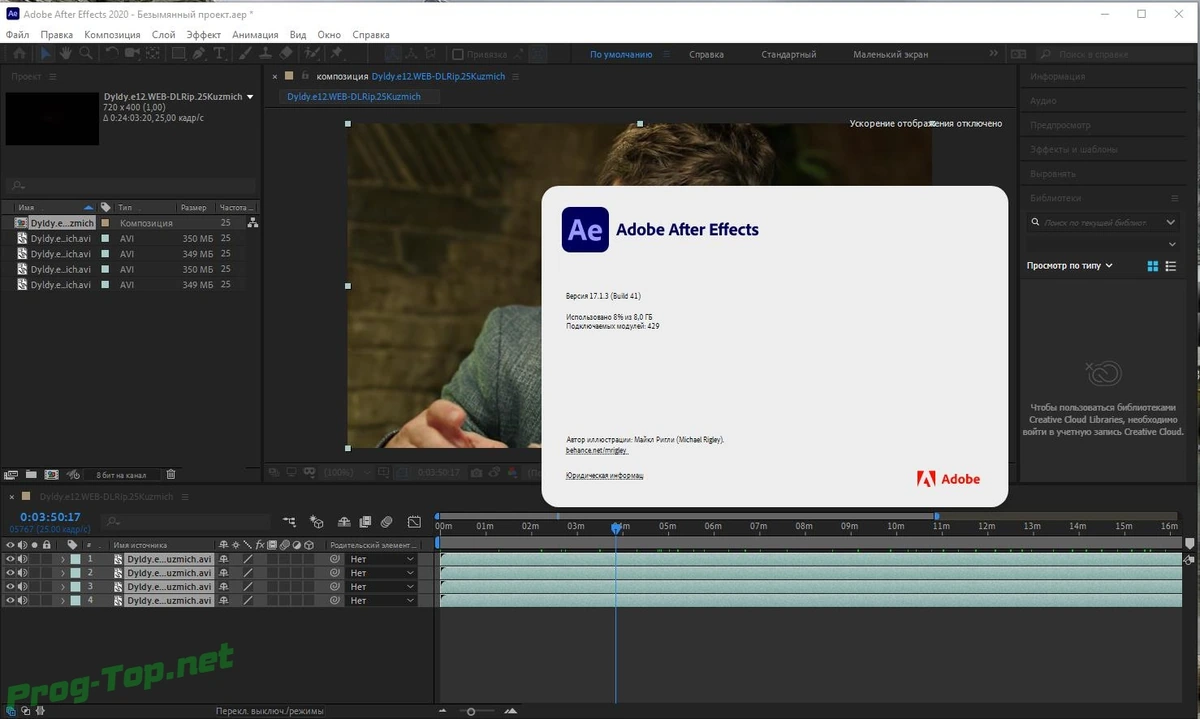Viewport: 1200px width, 719px height.
Task: Click the current time 0:03:50:17 field
Action: 50,517
